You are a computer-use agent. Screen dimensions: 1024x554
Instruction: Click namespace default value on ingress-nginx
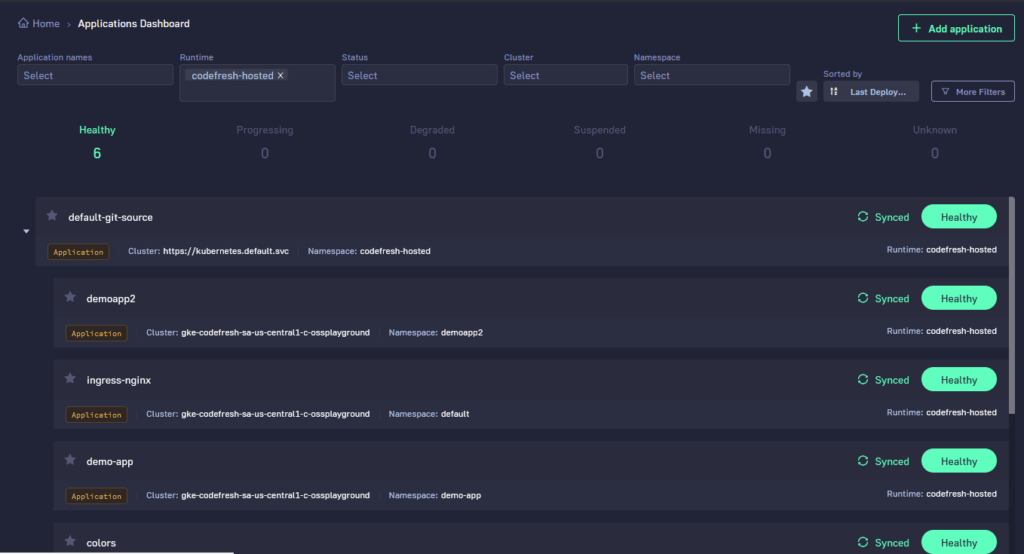[455, 414]
